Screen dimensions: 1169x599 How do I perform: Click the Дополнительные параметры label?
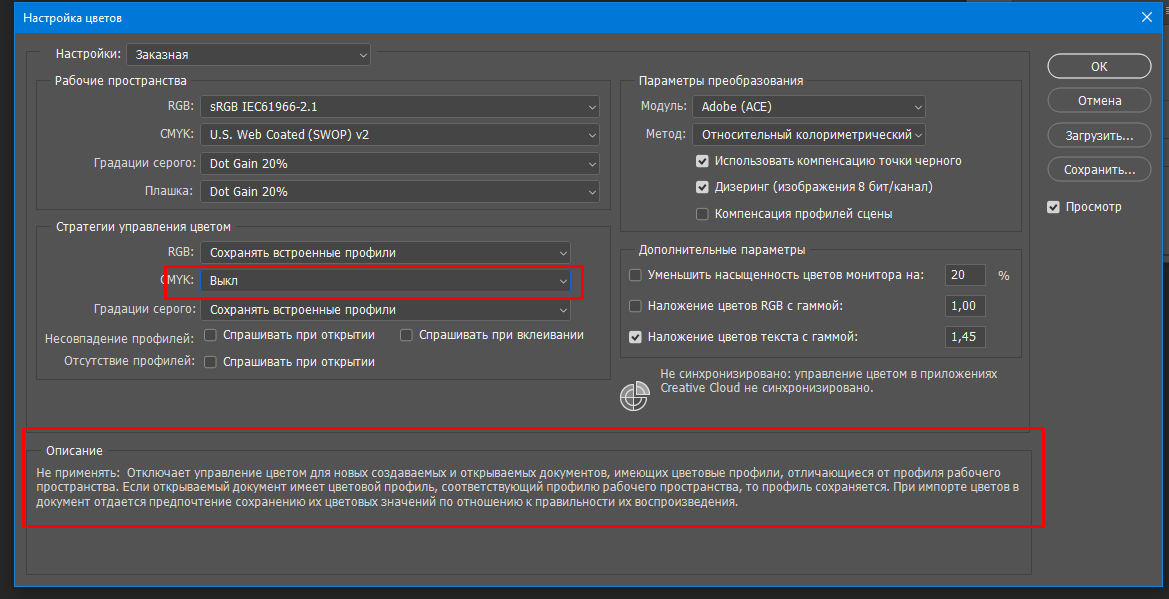click(722, 250)
